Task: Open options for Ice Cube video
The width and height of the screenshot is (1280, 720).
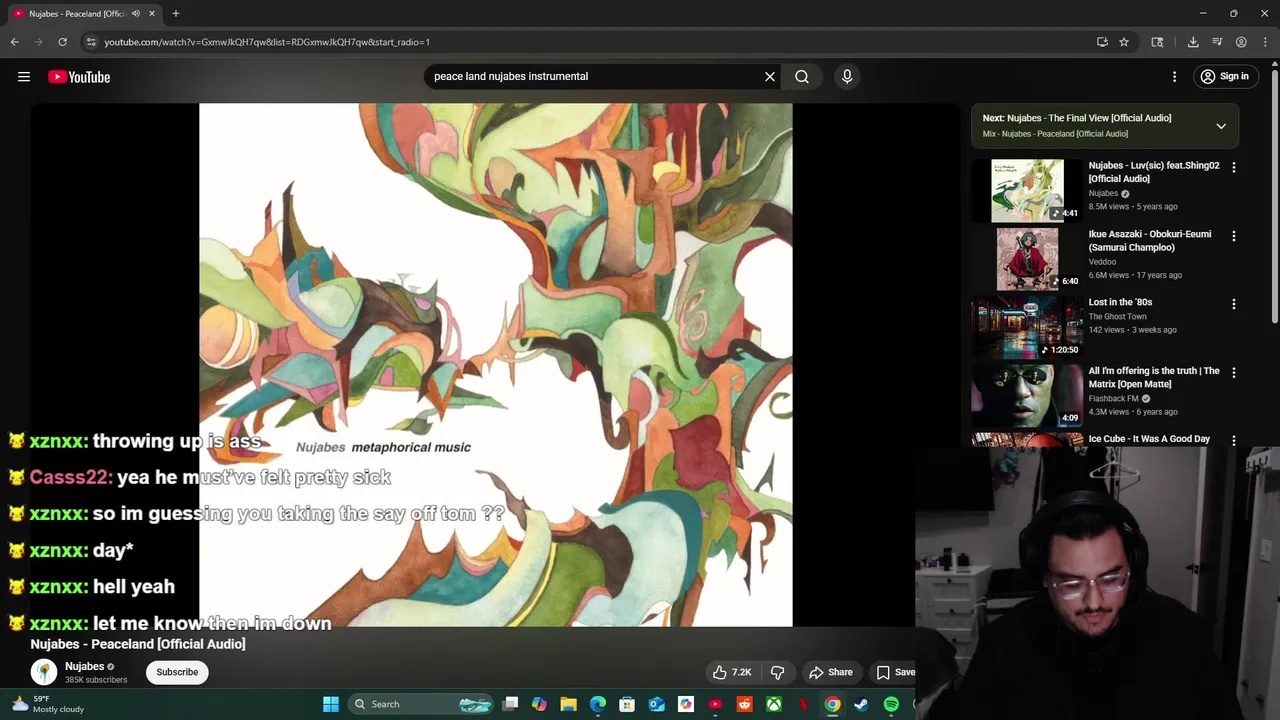Action: point(1234,440)
